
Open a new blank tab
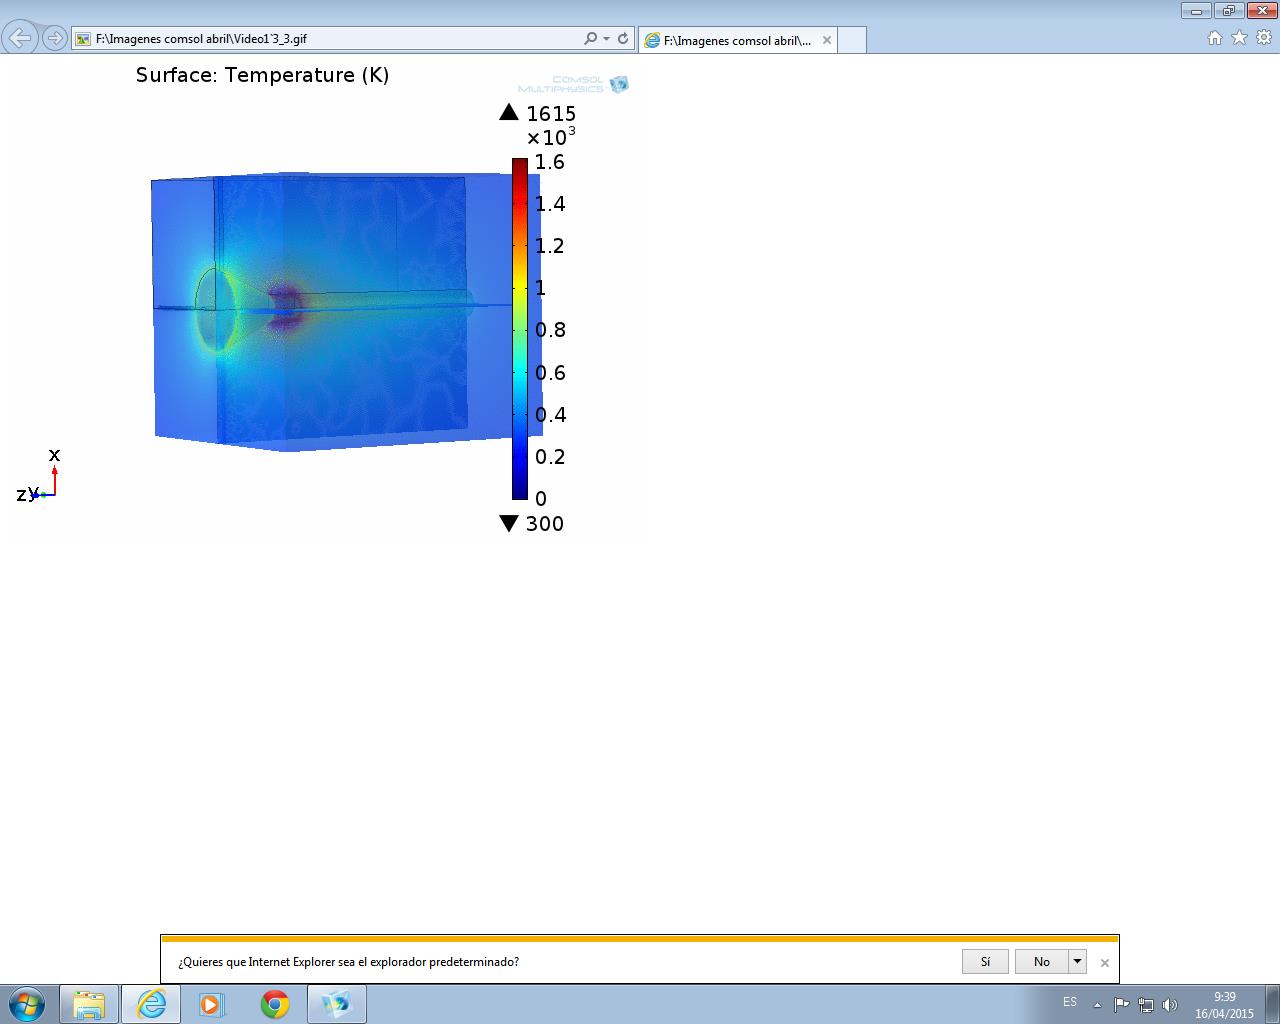(x=851, y=41)
